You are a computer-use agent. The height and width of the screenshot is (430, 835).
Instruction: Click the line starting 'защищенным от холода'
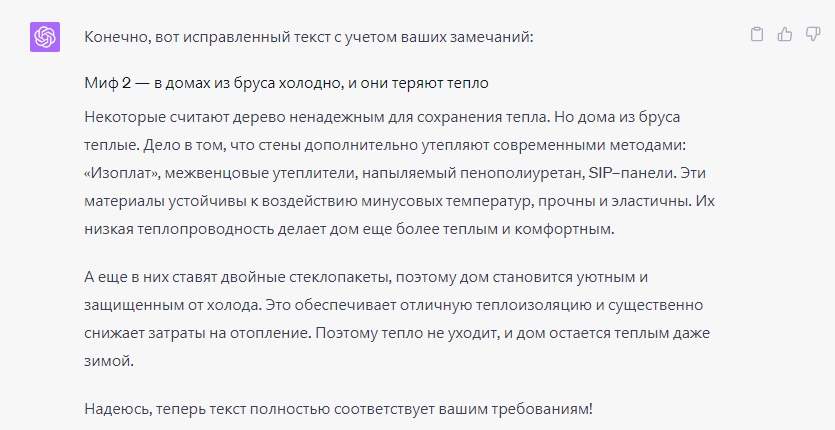(x=394, y=305)
